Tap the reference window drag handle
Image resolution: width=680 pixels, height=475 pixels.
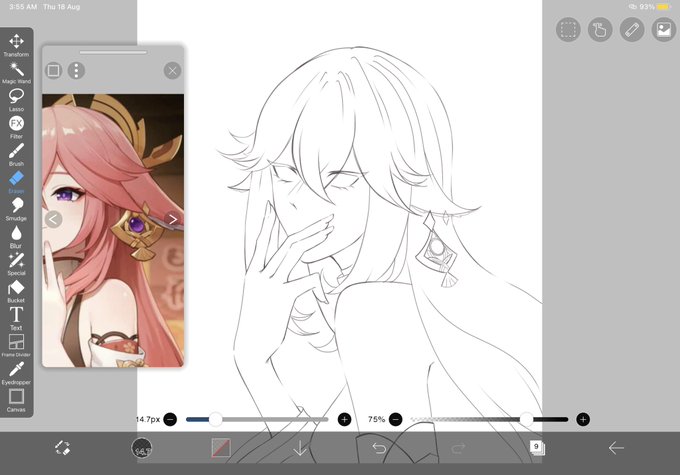tap(113, 52)
